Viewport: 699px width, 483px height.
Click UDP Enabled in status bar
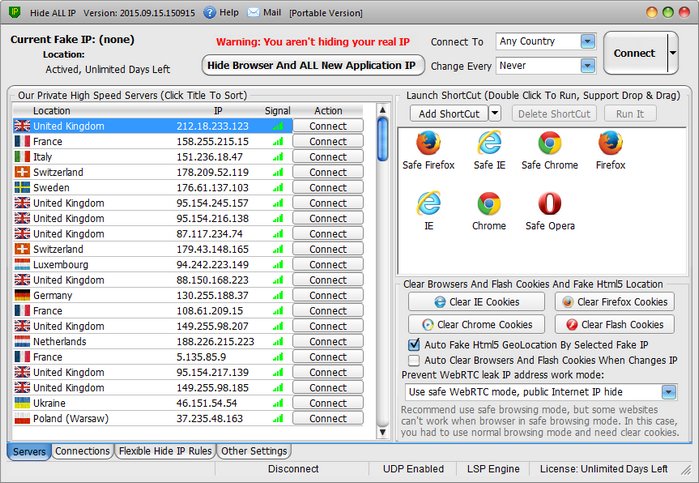[413, 469]
